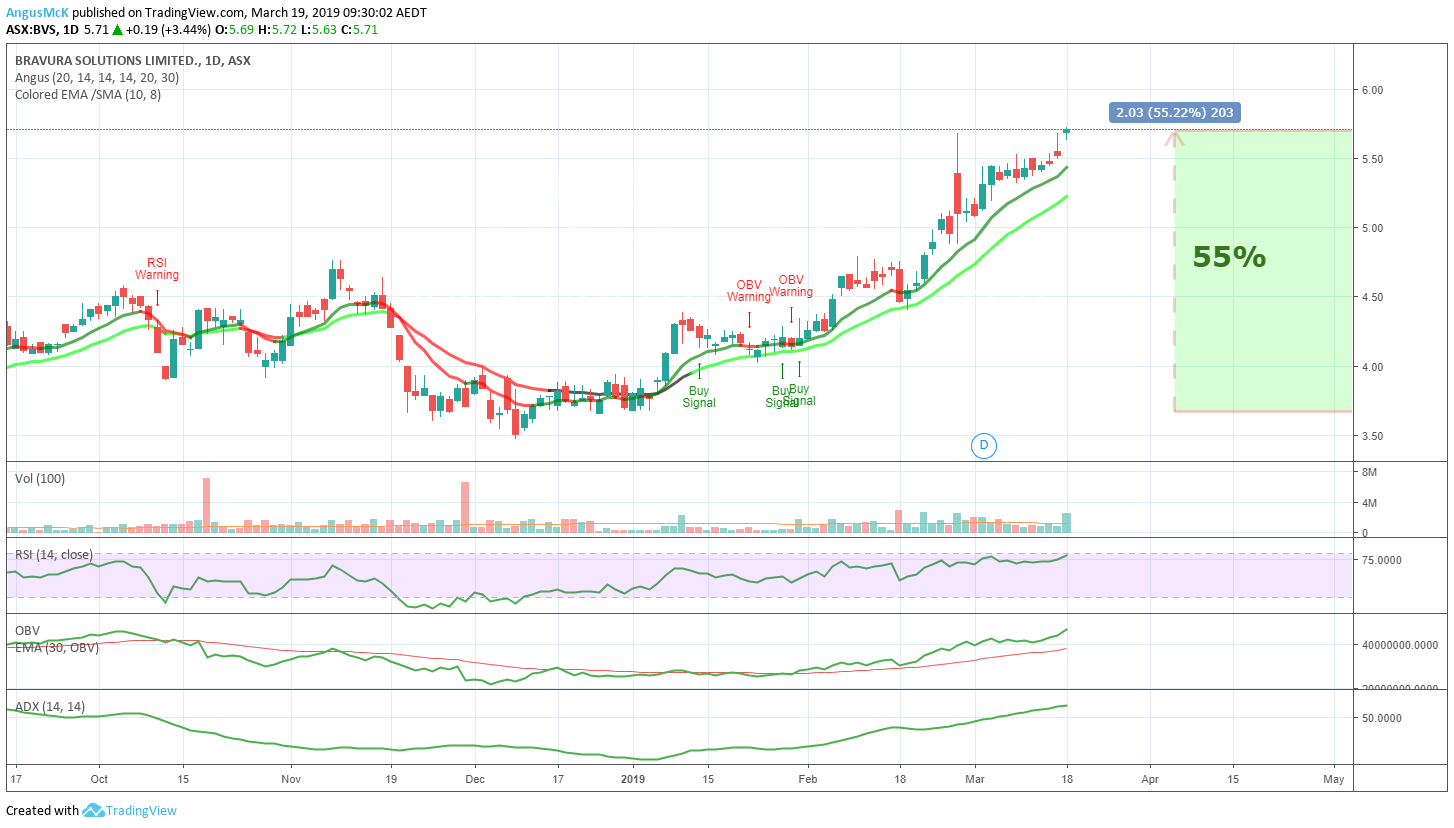Click the 4M volume axis label
Viewport: 1454px width, 828px height.
tap(1369, 503)
